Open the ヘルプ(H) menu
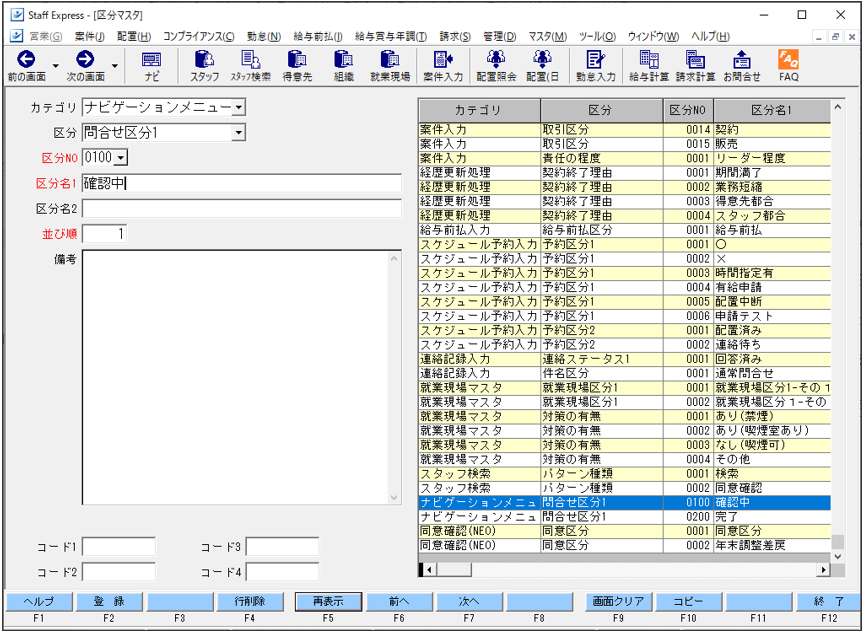This screenshot has width=864, height=634. coord(710,36)
